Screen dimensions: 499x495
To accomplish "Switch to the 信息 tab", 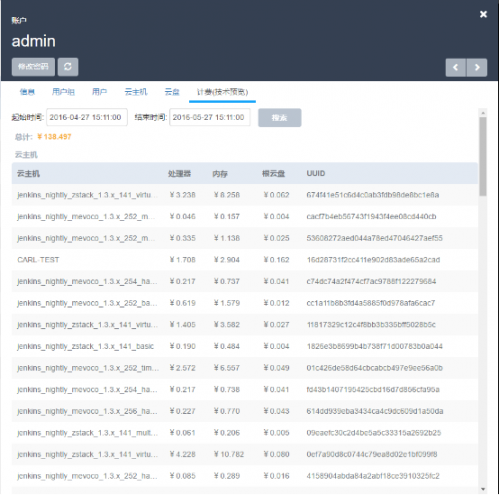I will [x=27, y=92].
